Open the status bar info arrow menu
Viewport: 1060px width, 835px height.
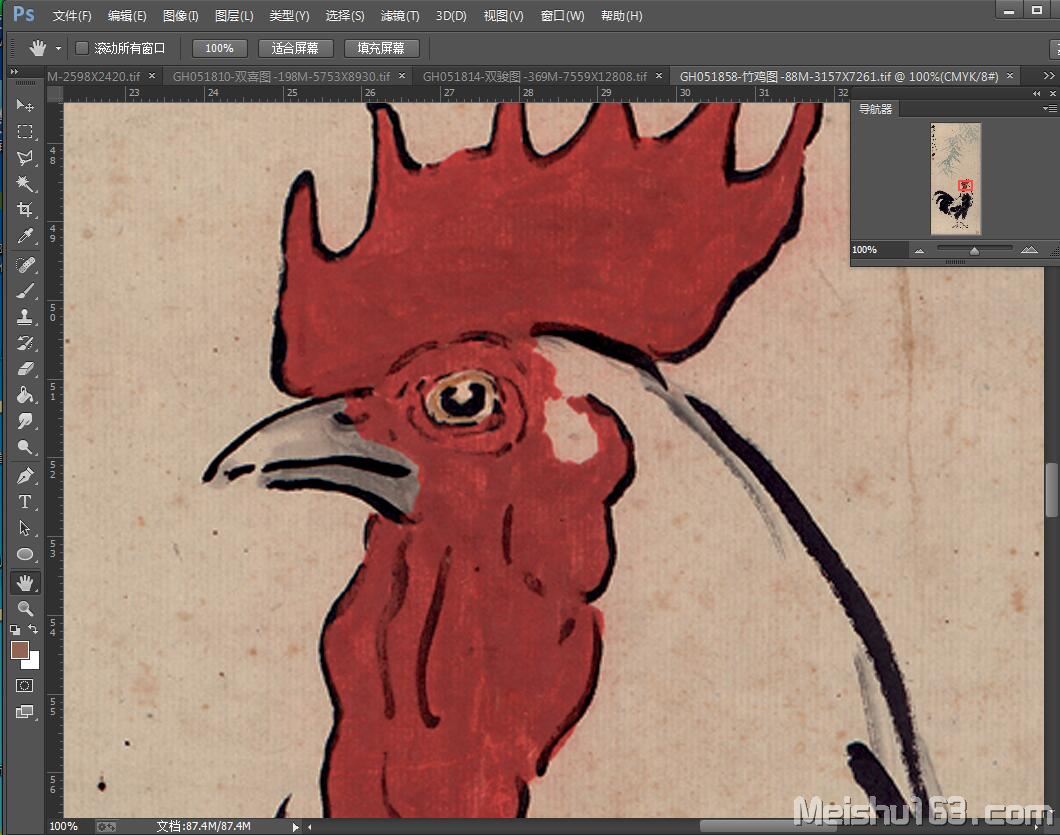pos(295,826)
